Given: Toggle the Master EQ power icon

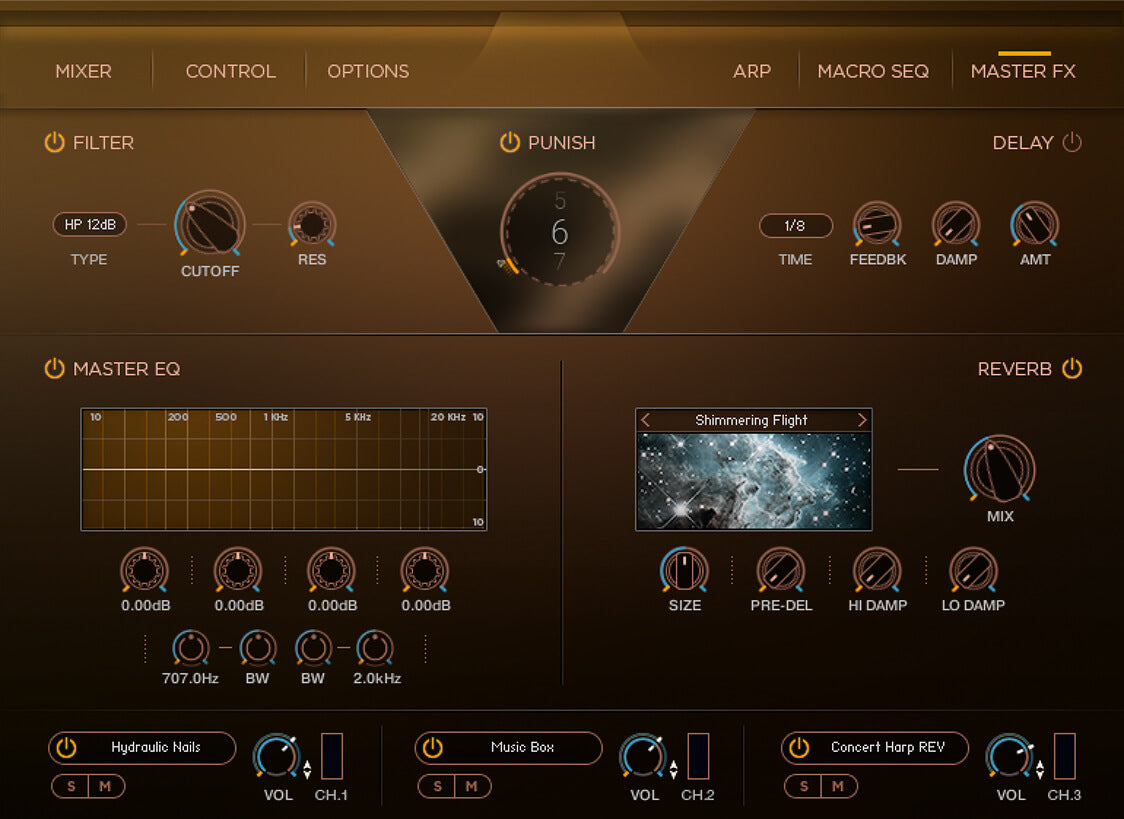Looking at the screenshot, I should click(54, 369).
